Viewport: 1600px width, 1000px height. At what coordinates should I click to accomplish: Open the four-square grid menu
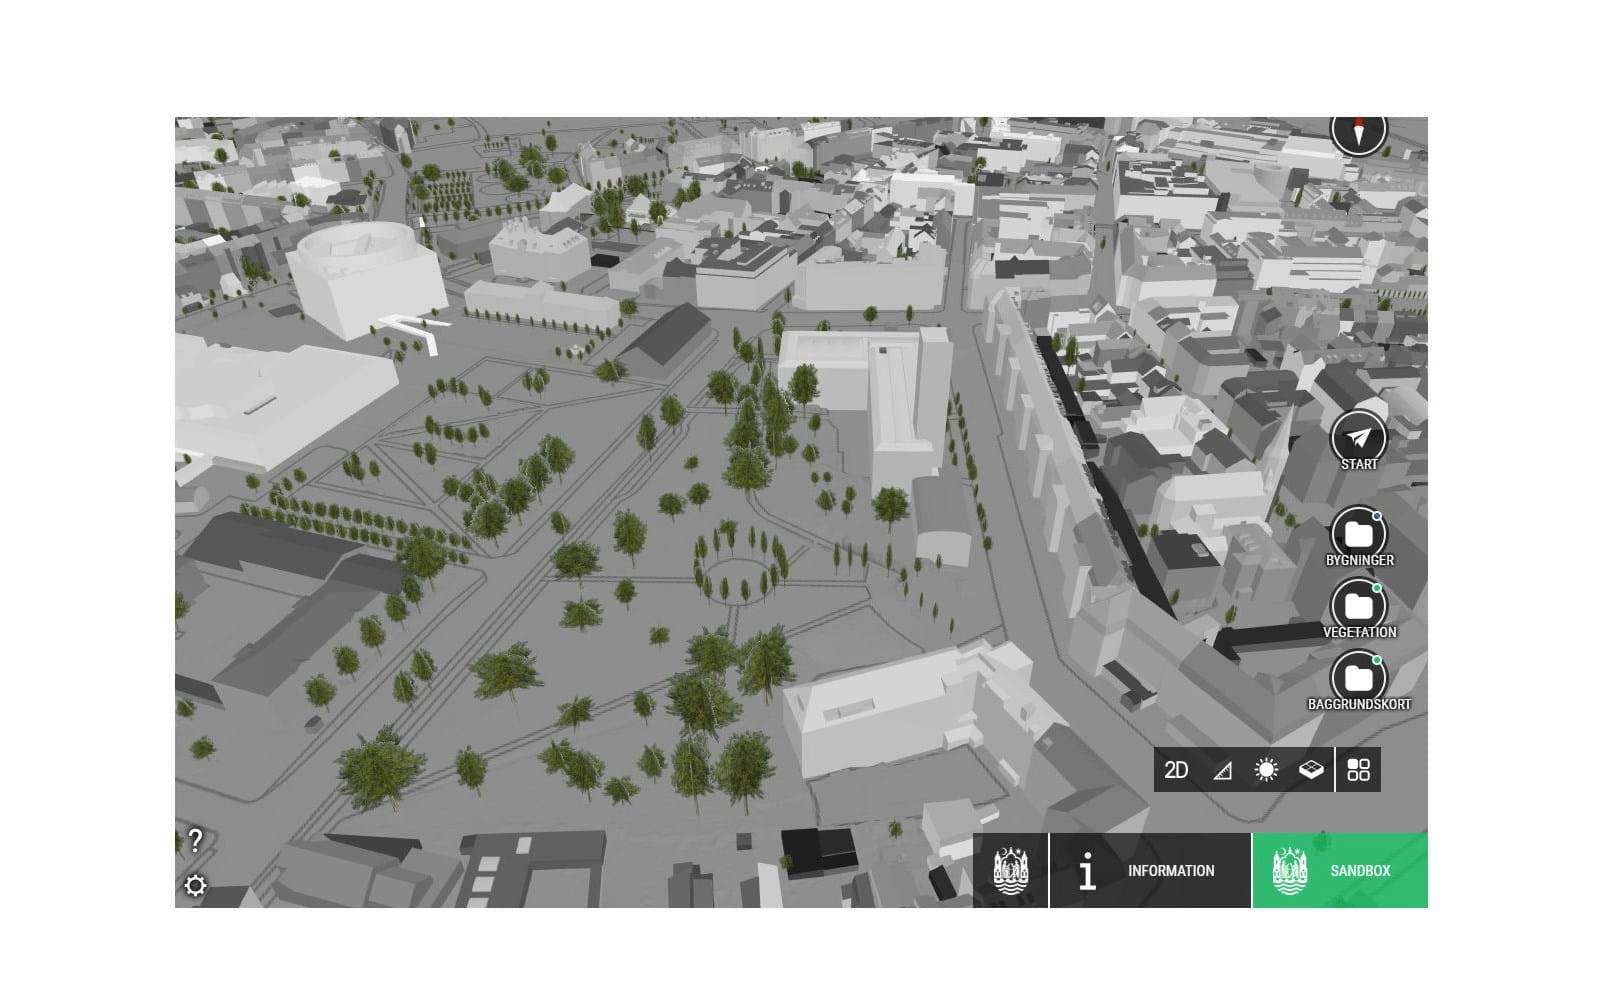click(x=1358, y=770)
